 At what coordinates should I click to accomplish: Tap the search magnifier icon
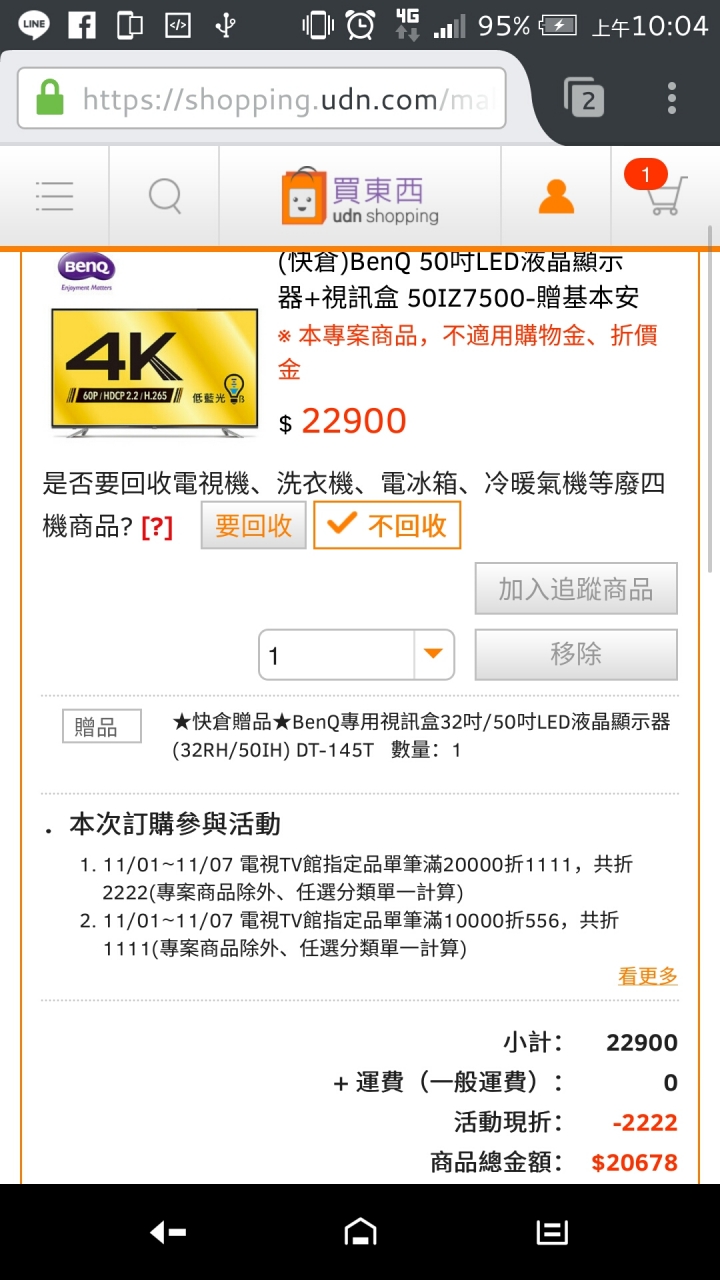[165, 196]
